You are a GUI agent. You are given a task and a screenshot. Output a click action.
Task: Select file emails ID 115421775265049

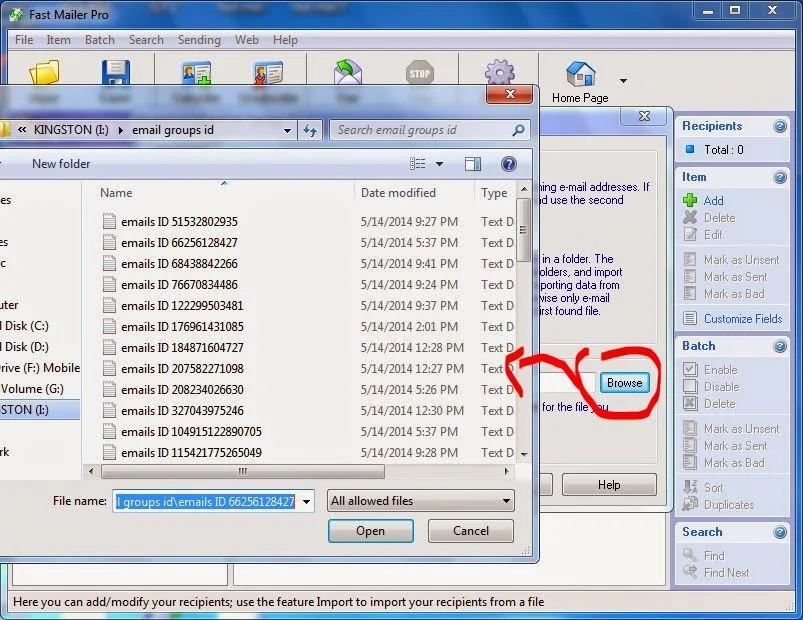191,453
